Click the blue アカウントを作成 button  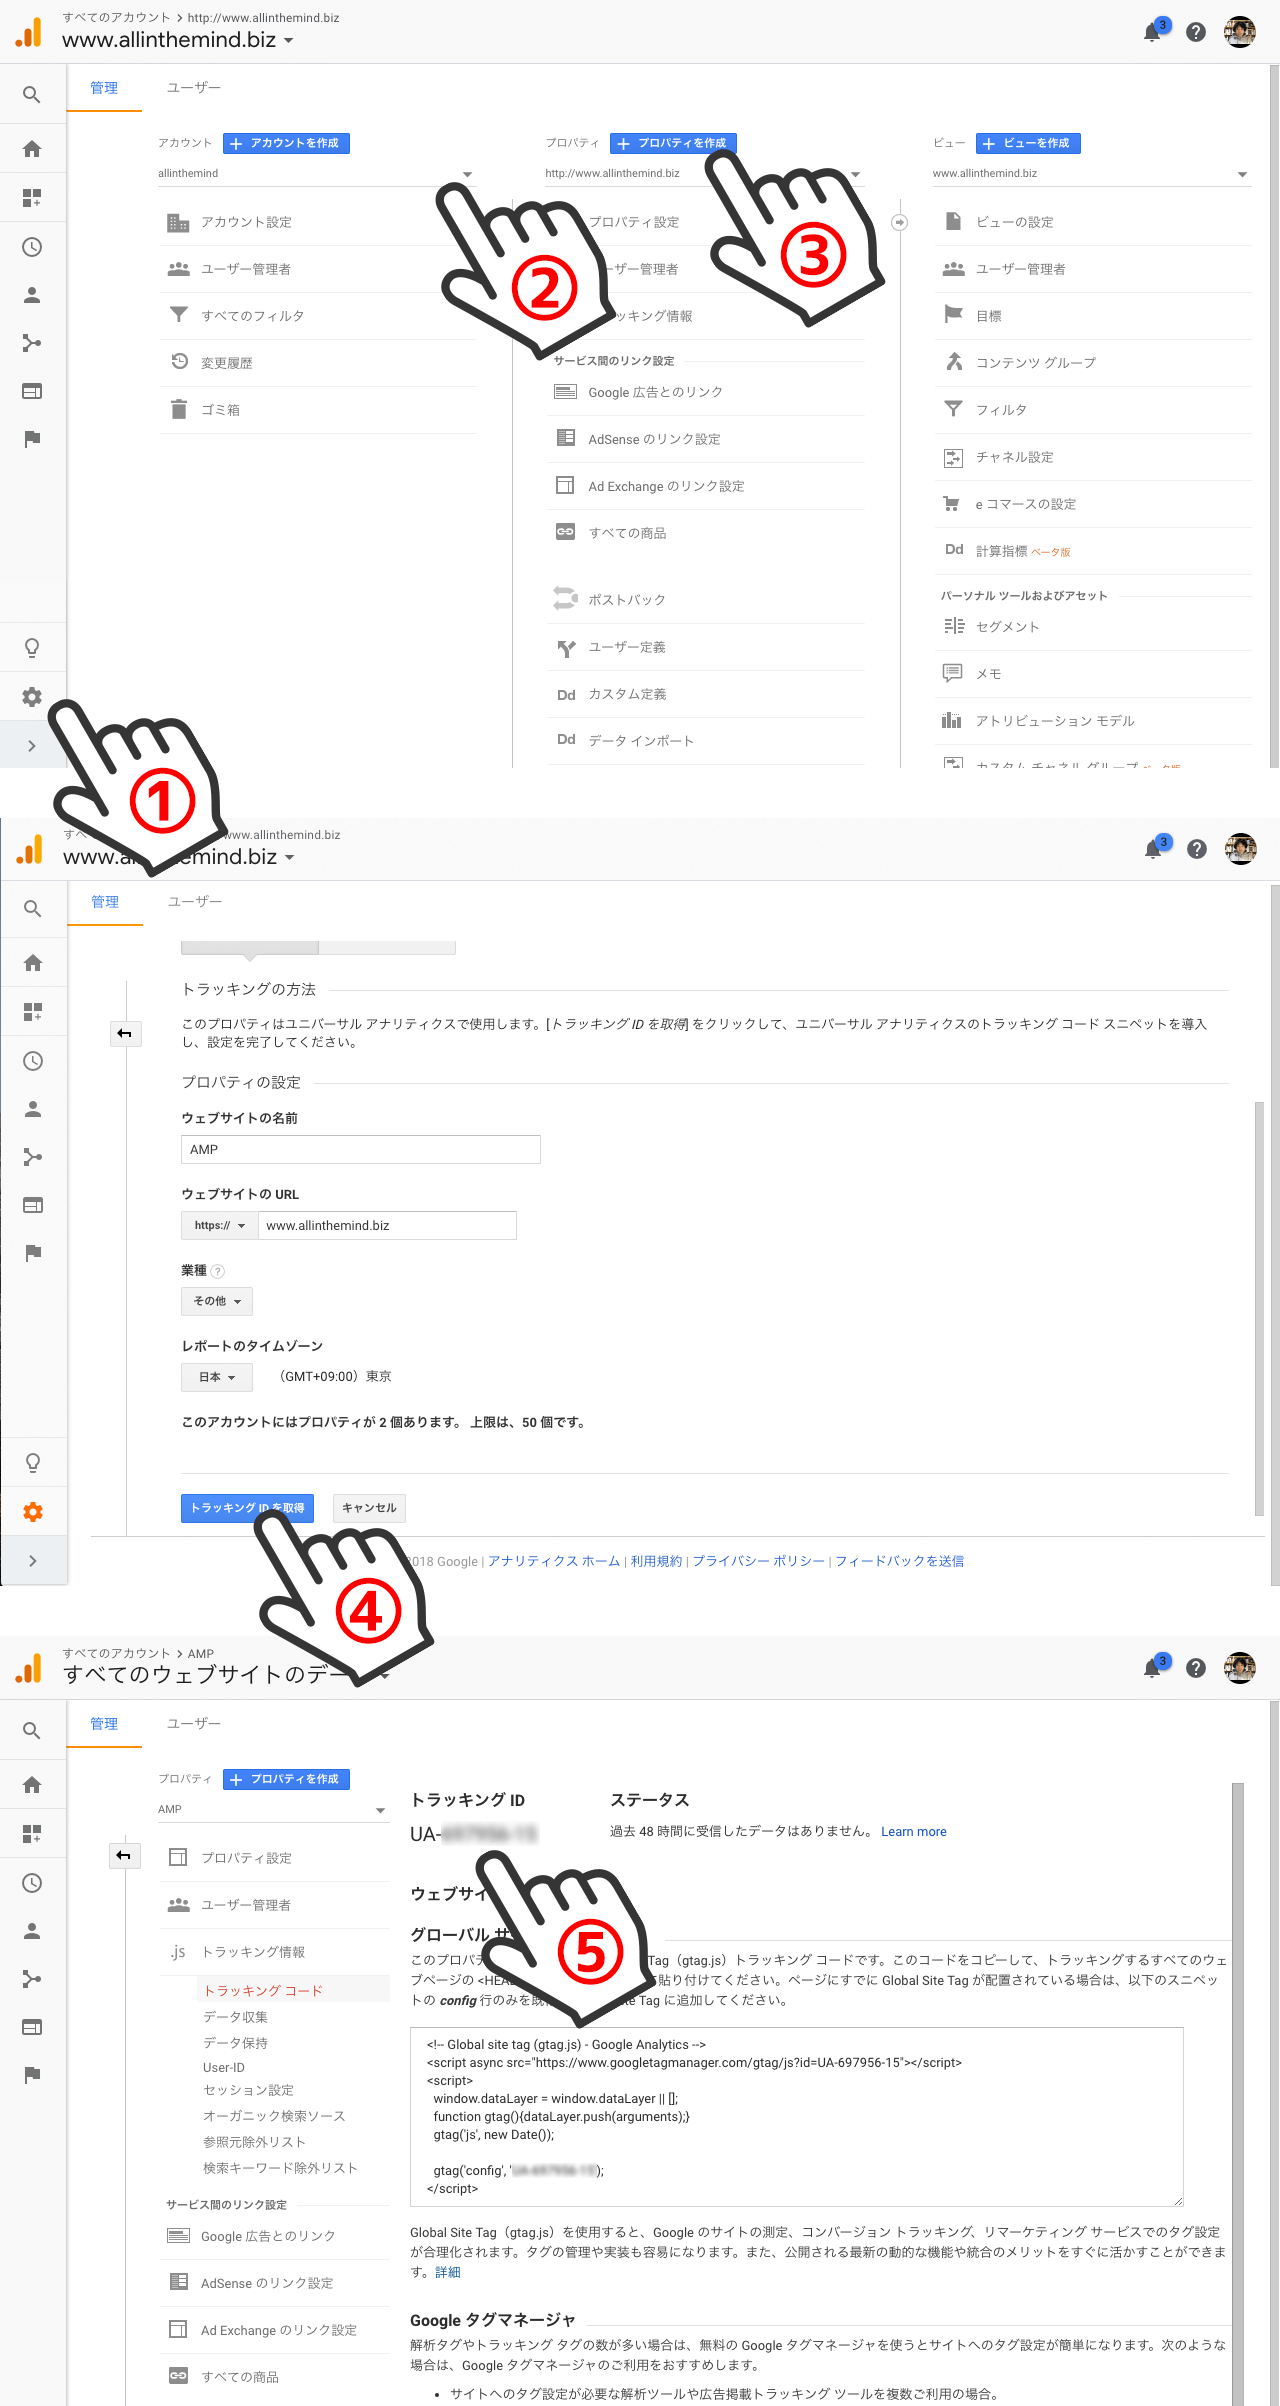(286, 143)
